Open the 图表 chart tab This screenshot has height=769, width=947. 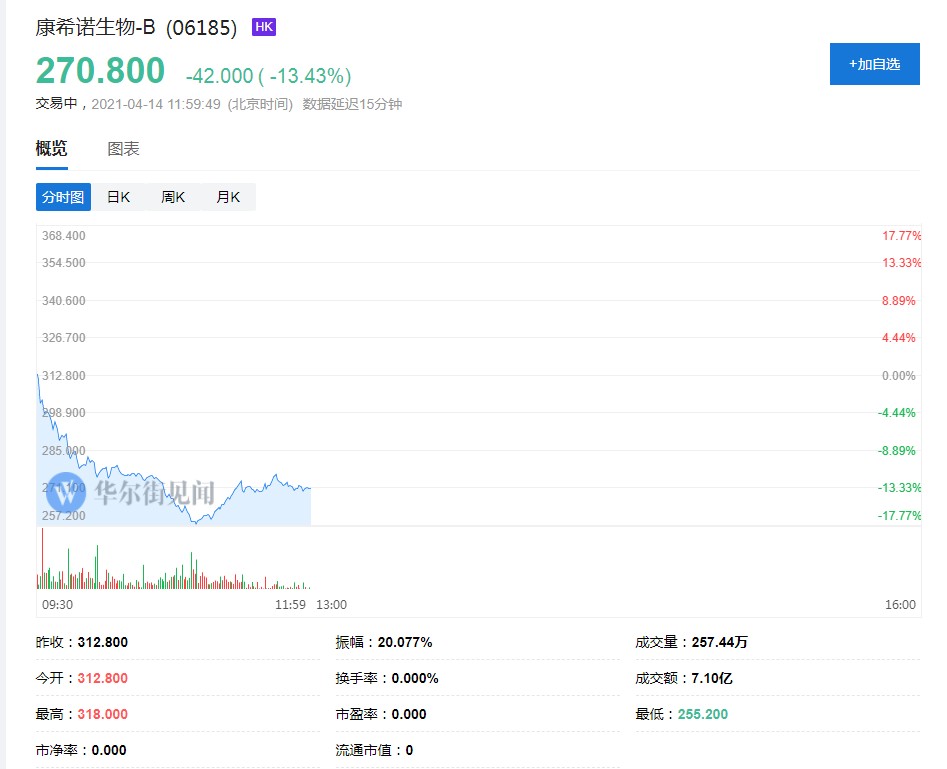123,149
